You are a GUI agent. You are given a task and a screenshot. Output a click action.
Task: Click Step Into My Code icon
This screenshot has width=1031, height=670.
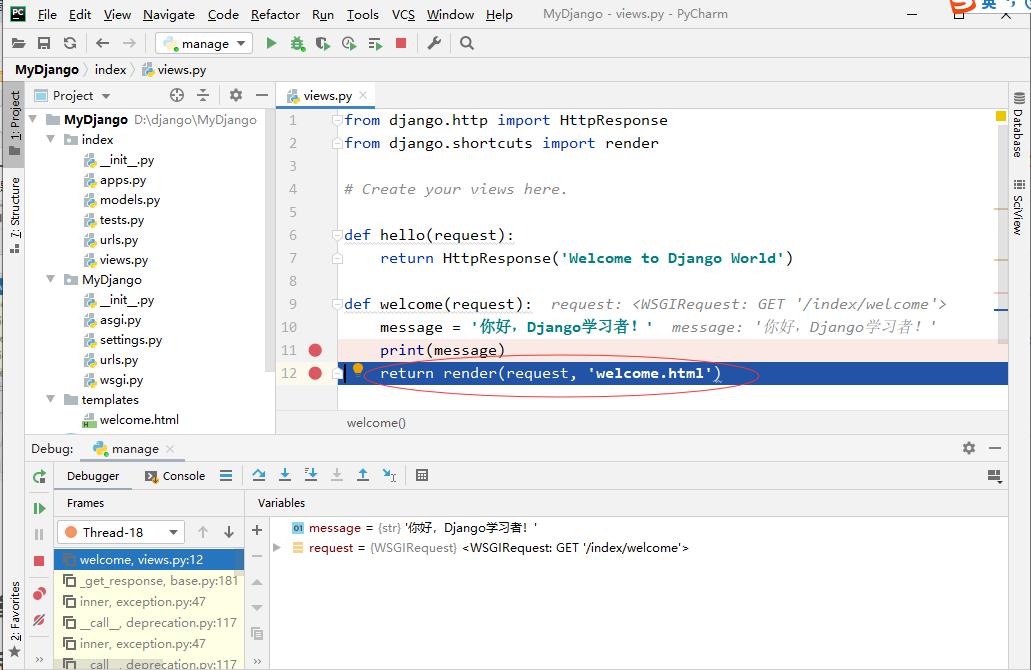(x=311, y=475)
